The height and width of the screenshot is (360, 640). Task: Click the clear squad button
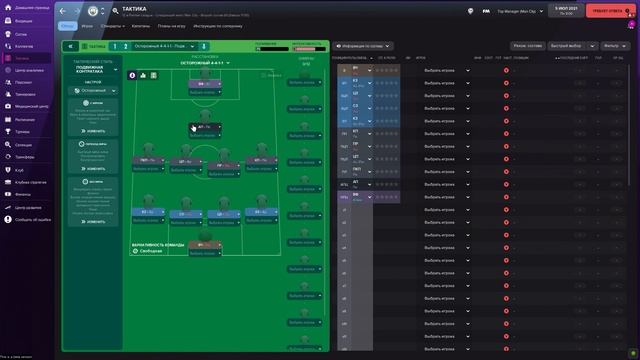click(528, 46)
